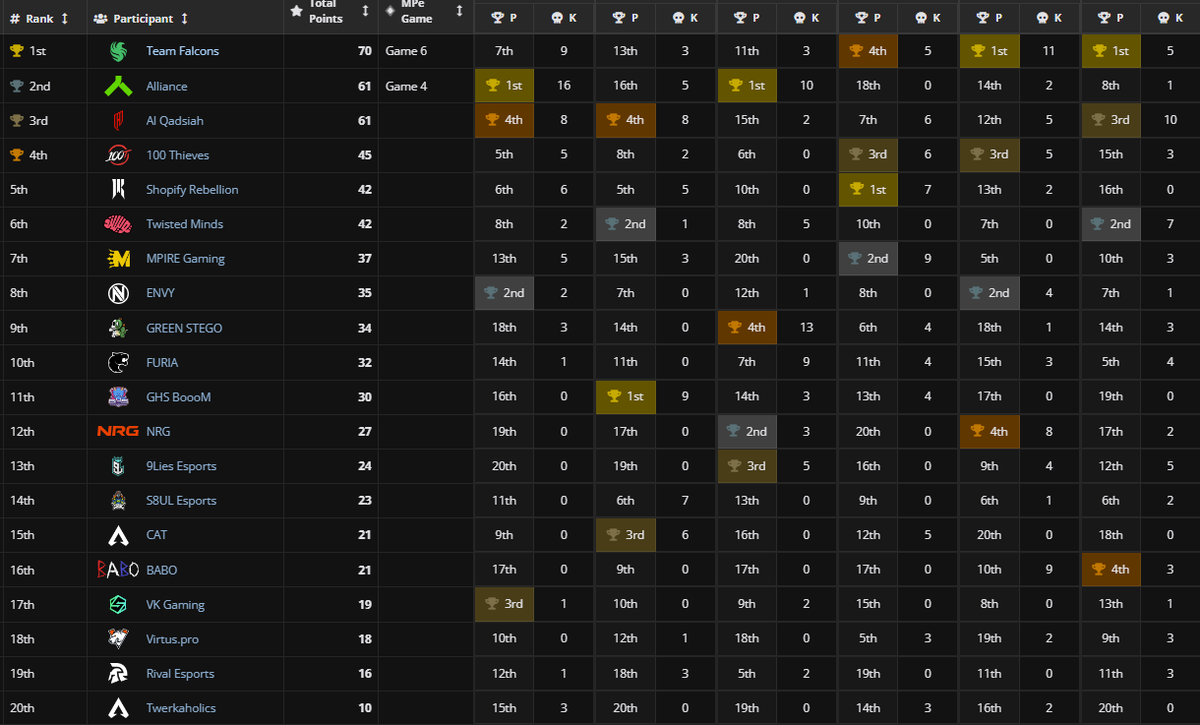This screenshot has height=725, width=1200.
Task: Click NRG team logo
Action: click(118, 431)
